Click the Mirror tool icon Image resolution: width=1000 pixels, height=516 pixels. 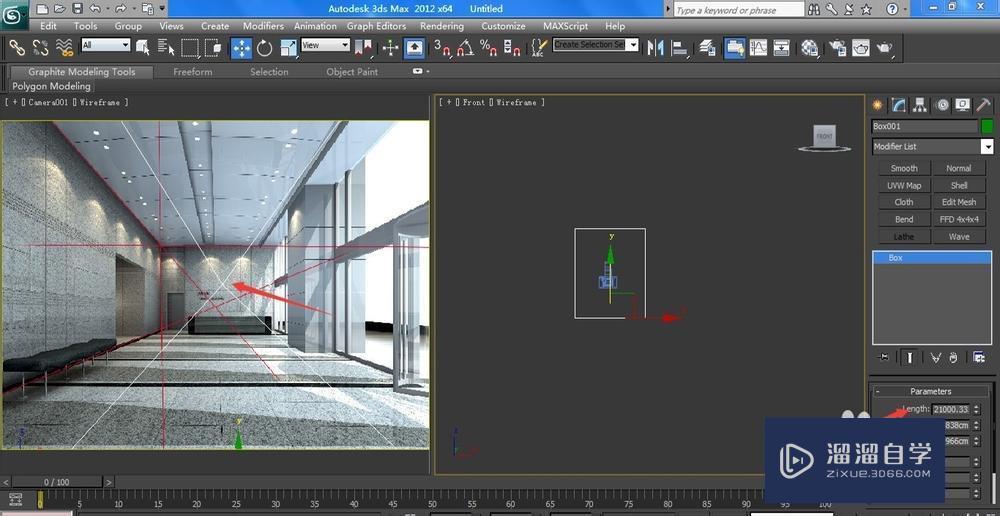pos(656,48)
